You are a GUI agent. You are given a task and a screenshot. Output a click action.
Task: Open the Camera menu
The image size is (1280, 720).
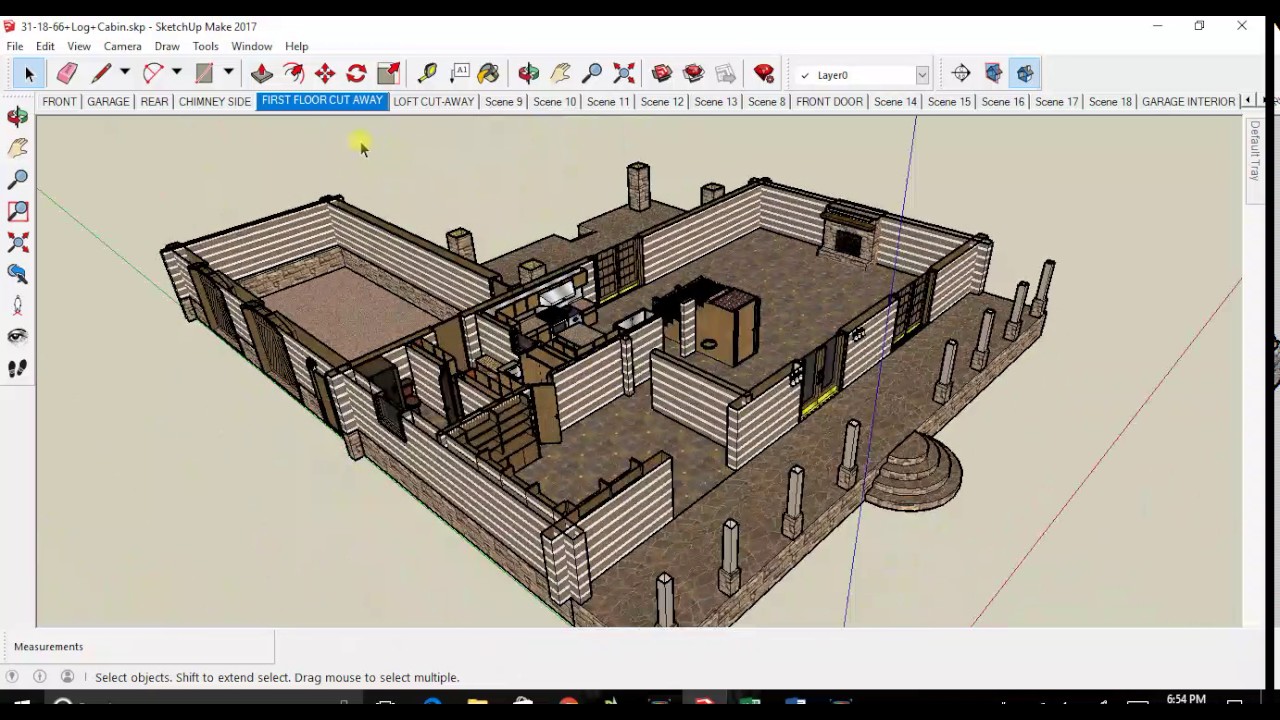122,46
